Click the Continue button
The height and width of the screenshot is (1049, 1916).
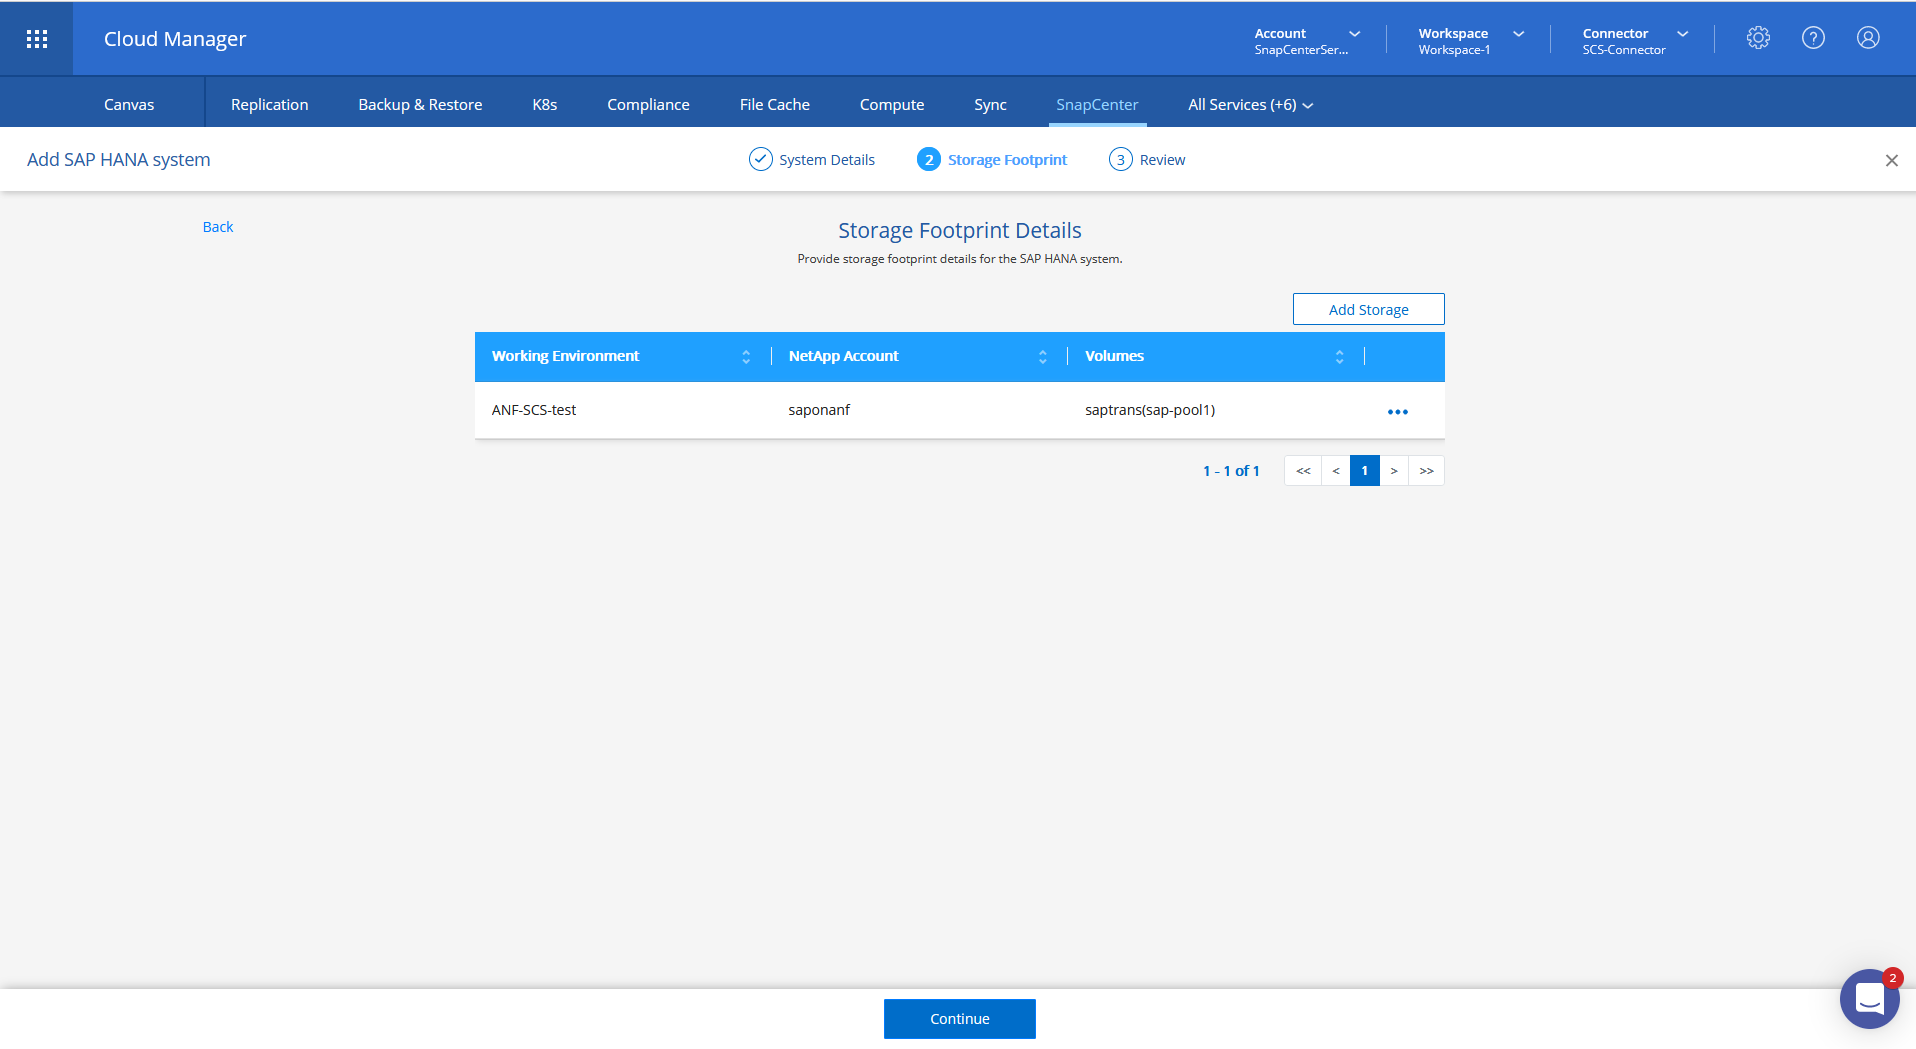960,1019
